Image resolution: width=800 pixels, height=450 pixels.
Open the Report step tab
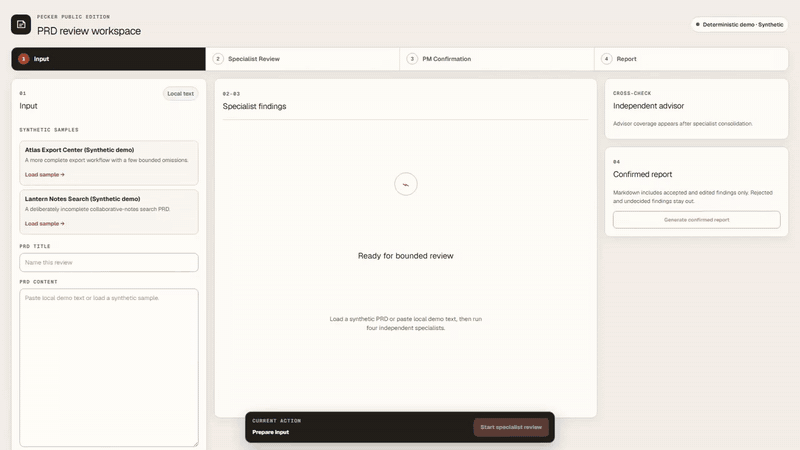pyautogui.click(x=691, y=59)
